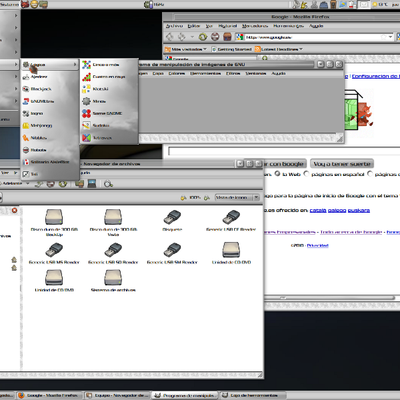The height and width of the screenshot is (400, 400).
Task: Close the file browser side pane
Action: pyautogui.click(x=14, y=210)
